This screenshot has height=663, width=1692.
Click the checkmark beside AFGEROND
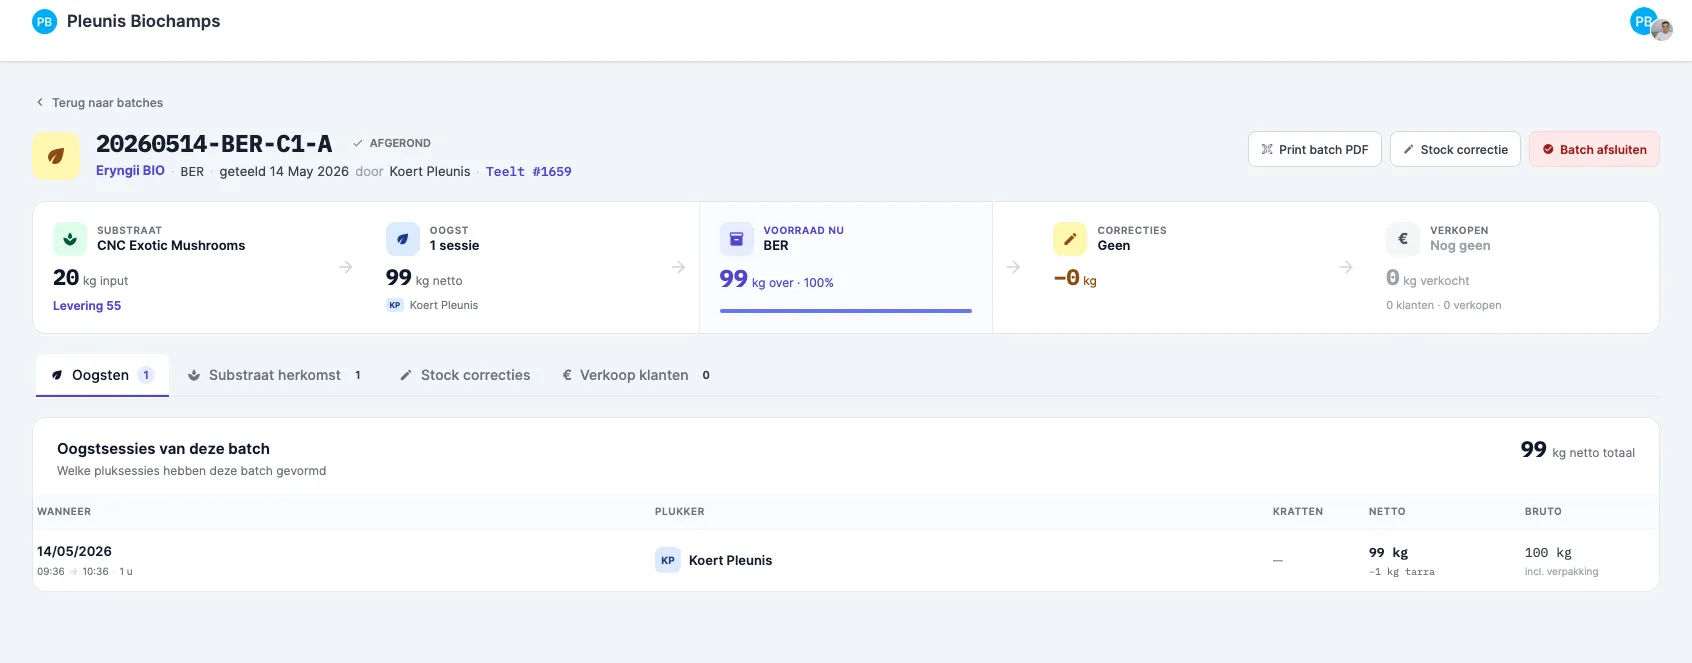coord(358,143)
